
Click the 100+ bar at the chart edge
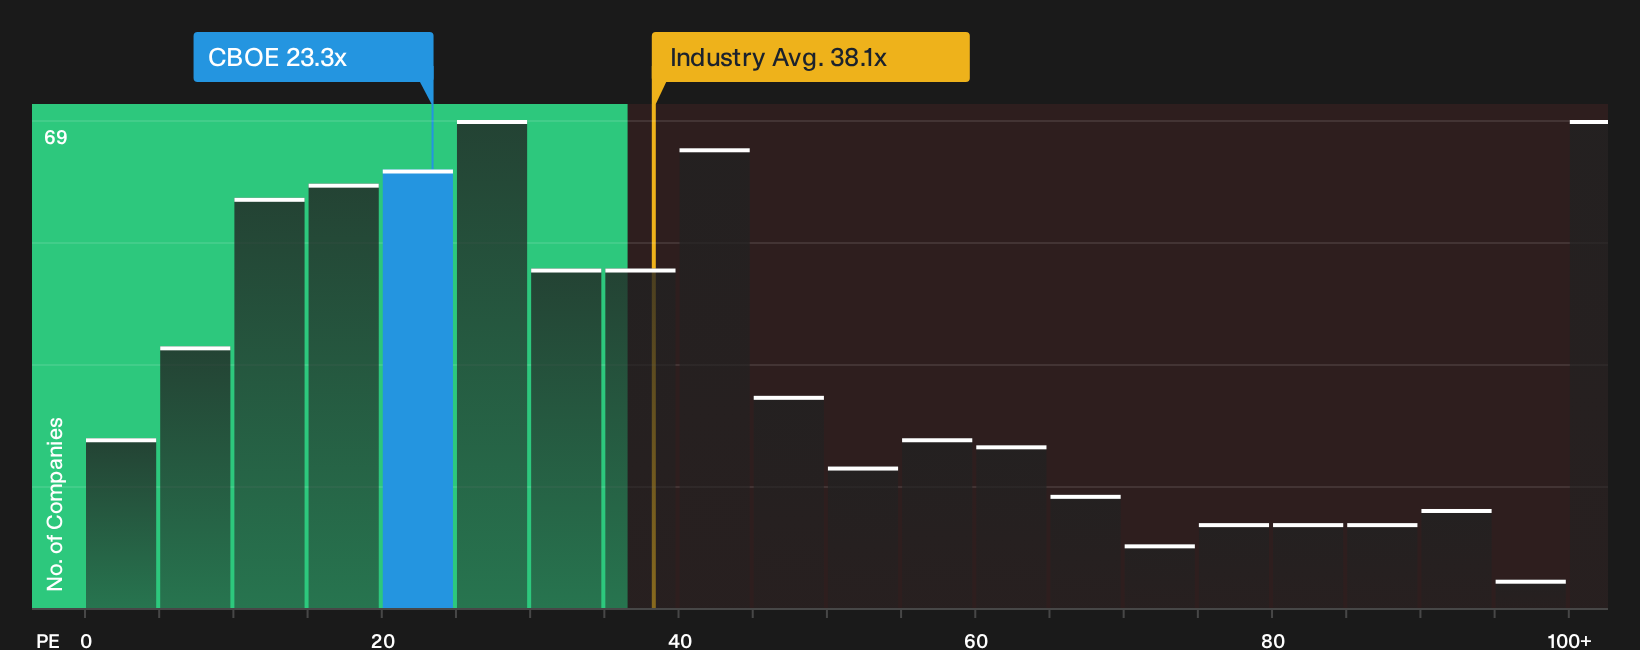(x=1589, y=364)
